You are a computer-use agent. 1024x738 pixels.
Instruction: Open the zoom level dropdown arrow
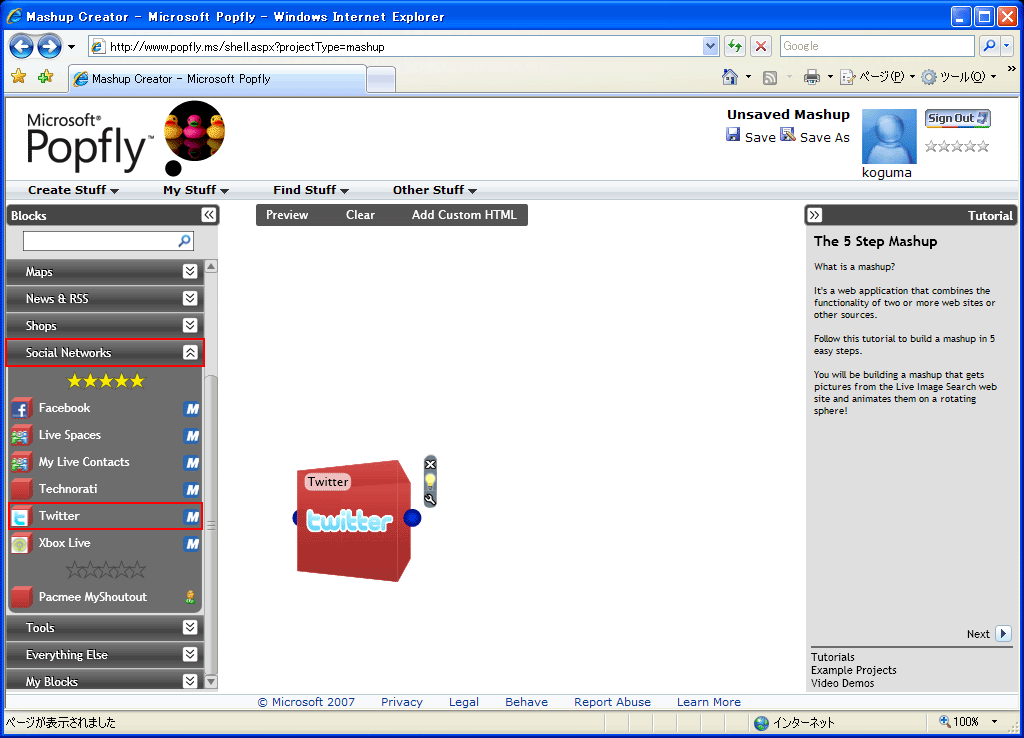[x=995, y=722]
